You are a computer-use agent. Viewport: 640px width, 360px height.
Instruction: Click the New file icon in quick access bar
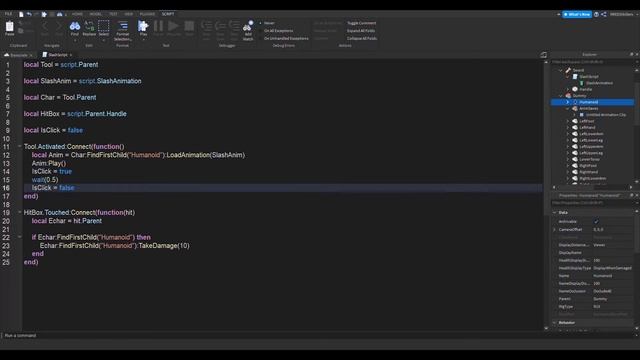[21, 14]
